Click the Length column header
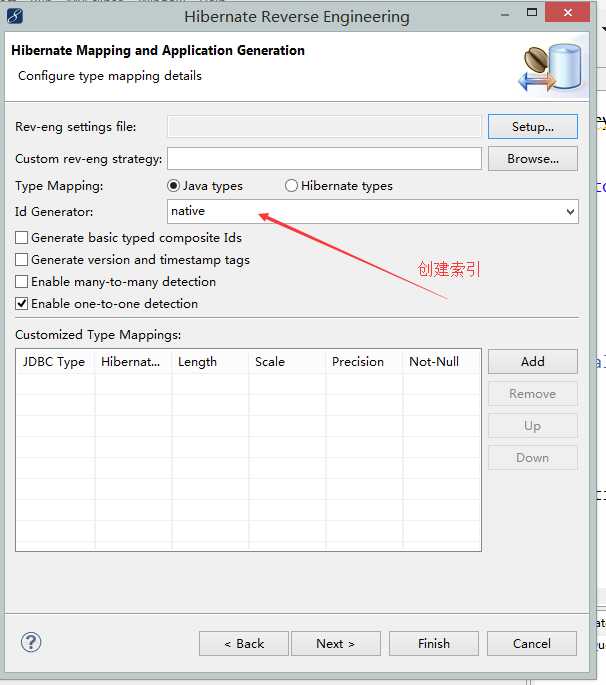606x685 pixels. [210, 362]
